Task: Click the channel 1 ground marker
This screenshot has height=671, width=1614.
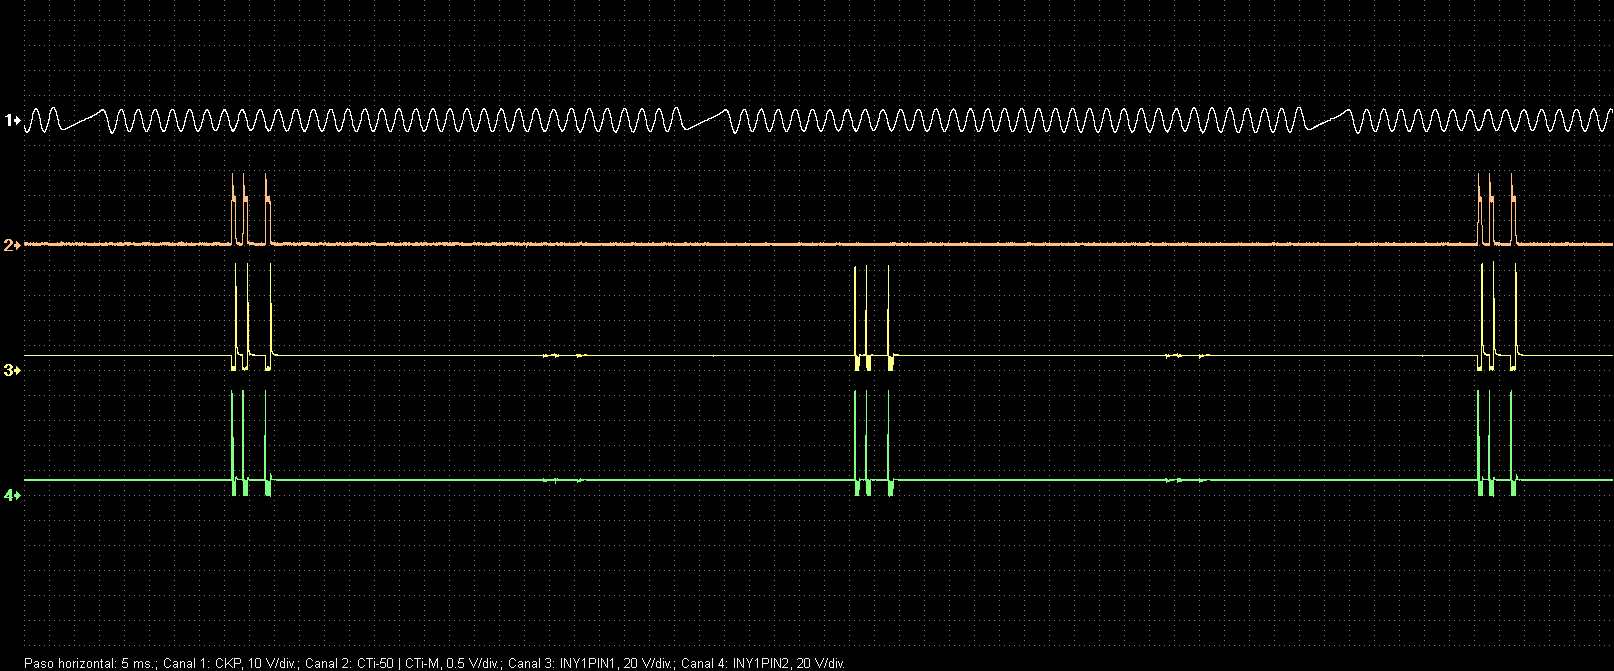Action: [x=12, y=120]
